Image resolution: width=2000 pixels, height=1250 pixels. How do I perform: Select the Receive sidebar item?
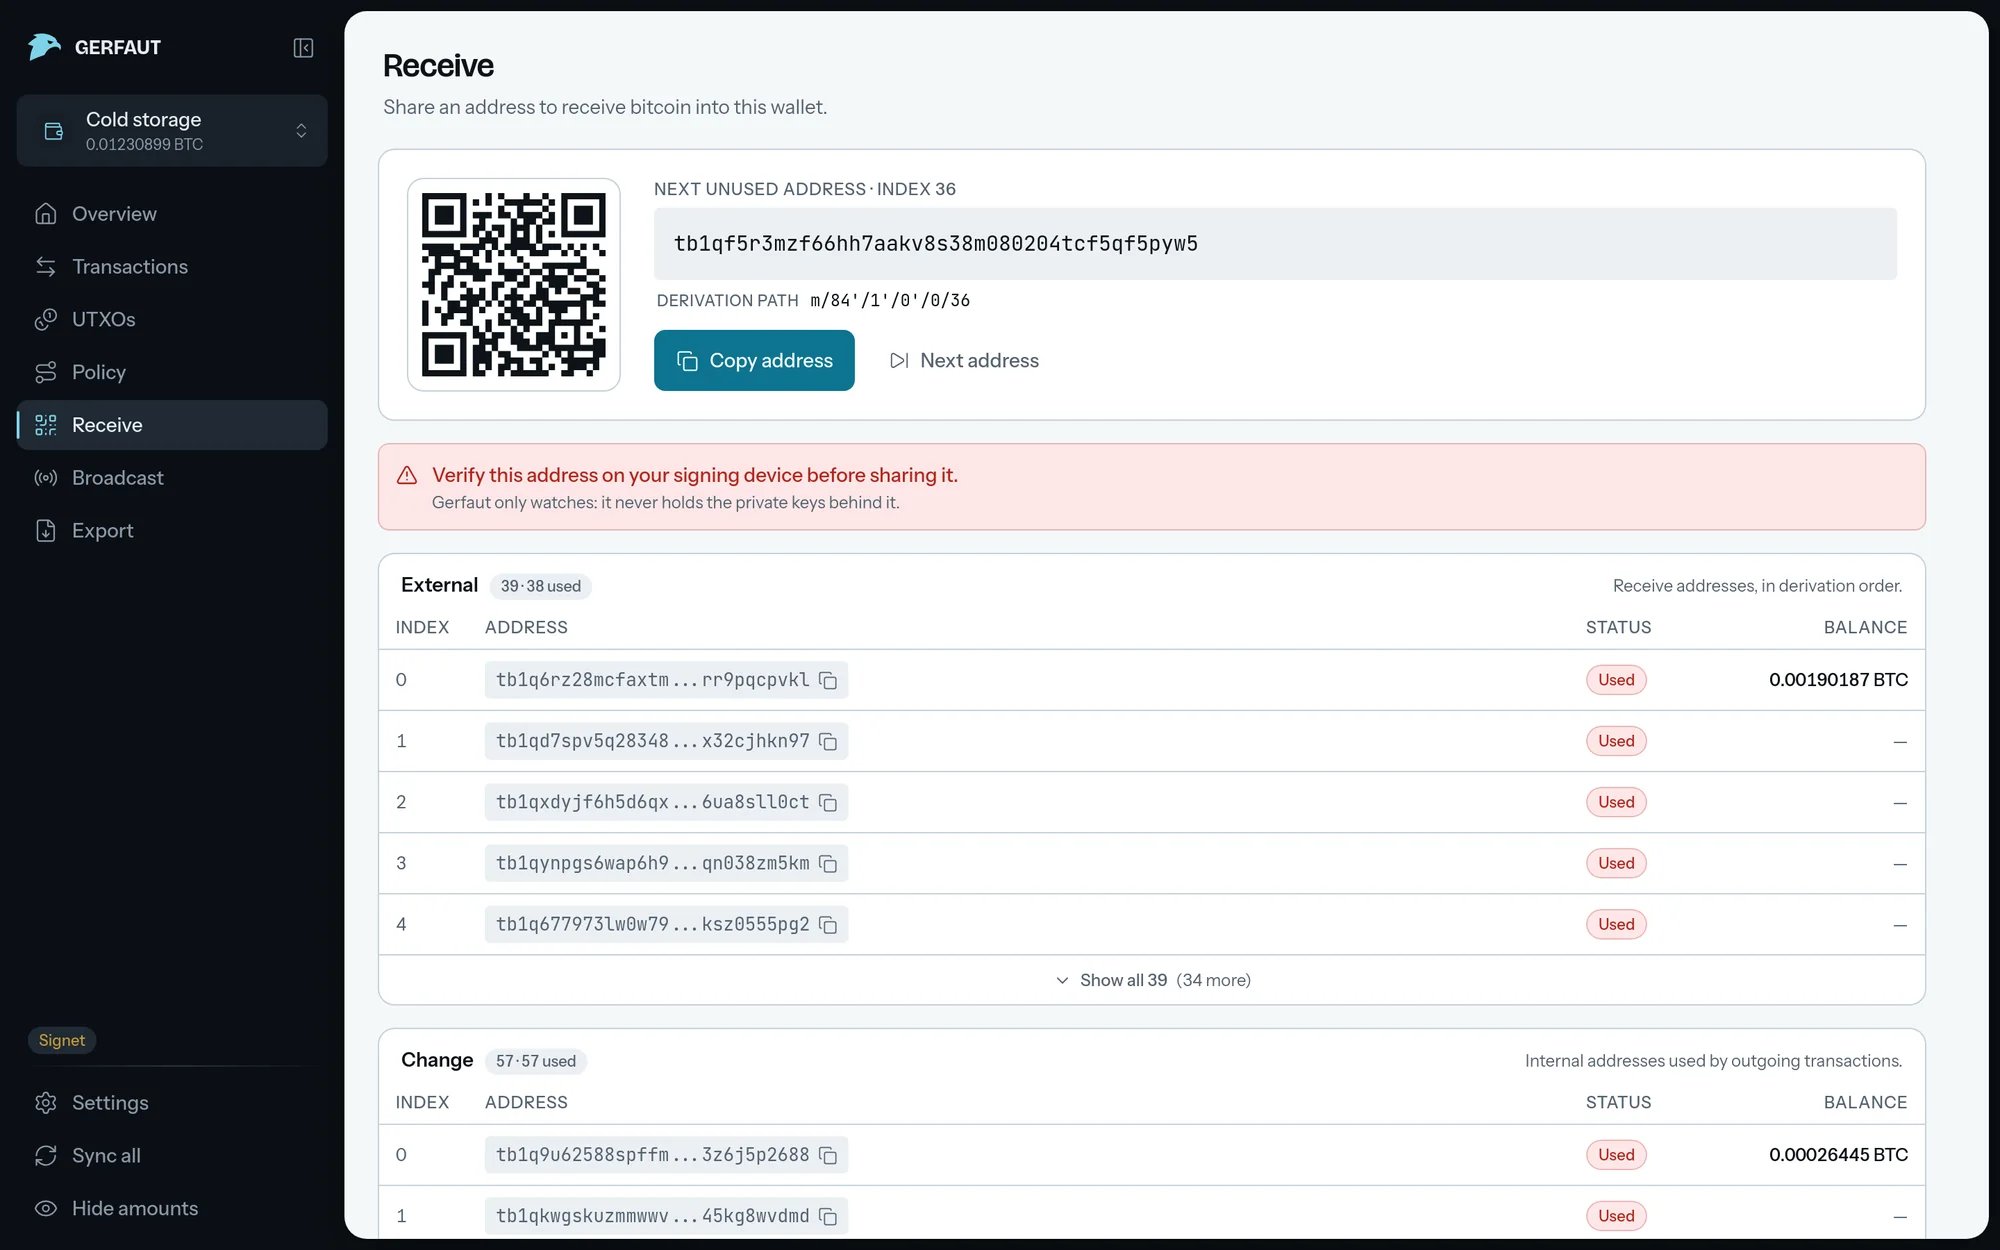click(x=172, y=425)
